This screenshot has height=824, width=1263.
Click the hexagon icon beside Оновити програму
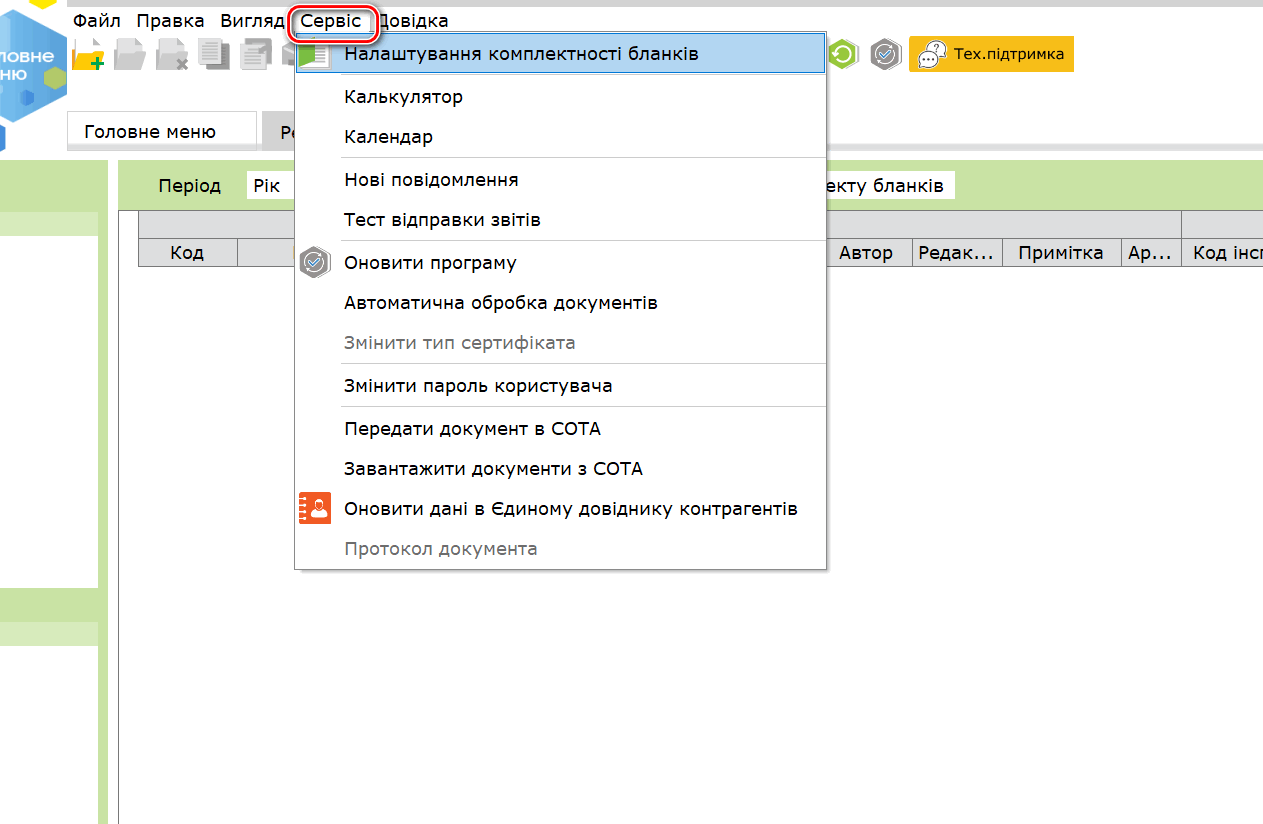point(315,263)
